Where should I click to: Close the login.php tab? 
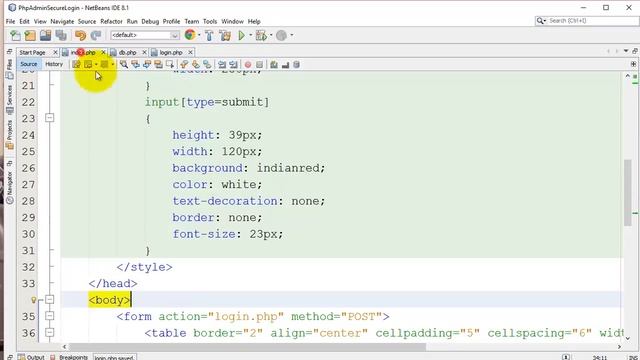pos(190,53)
